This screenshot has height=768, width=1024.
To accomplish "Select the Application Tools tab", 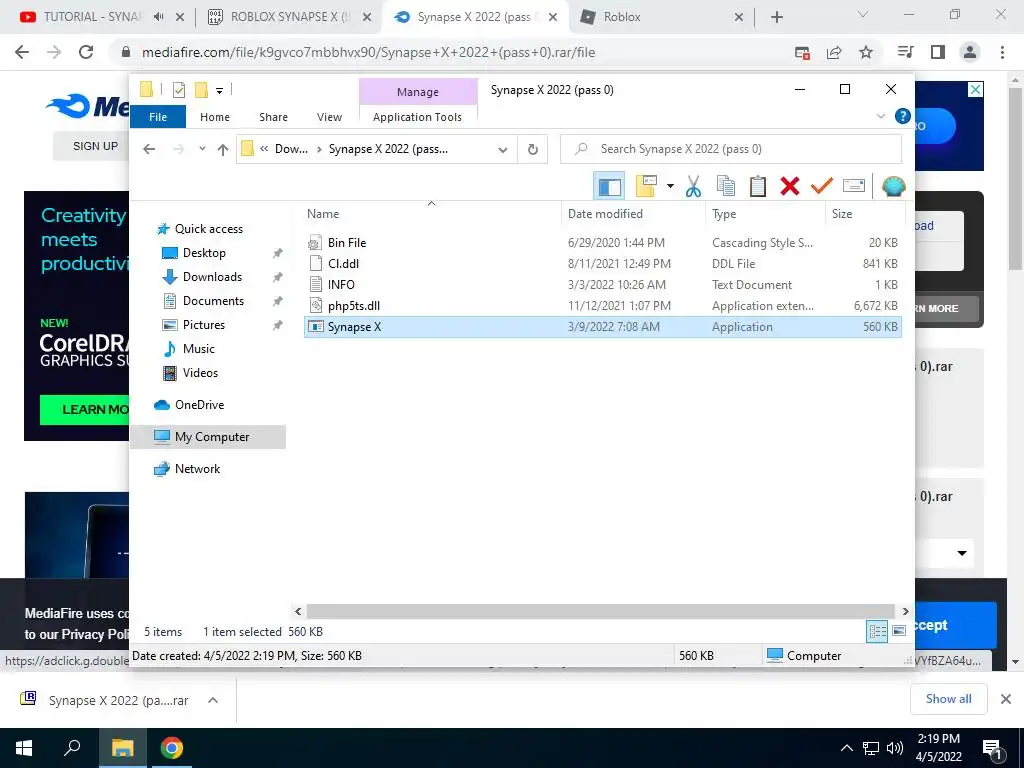I will pyautogui.click(x=417, y=117).
